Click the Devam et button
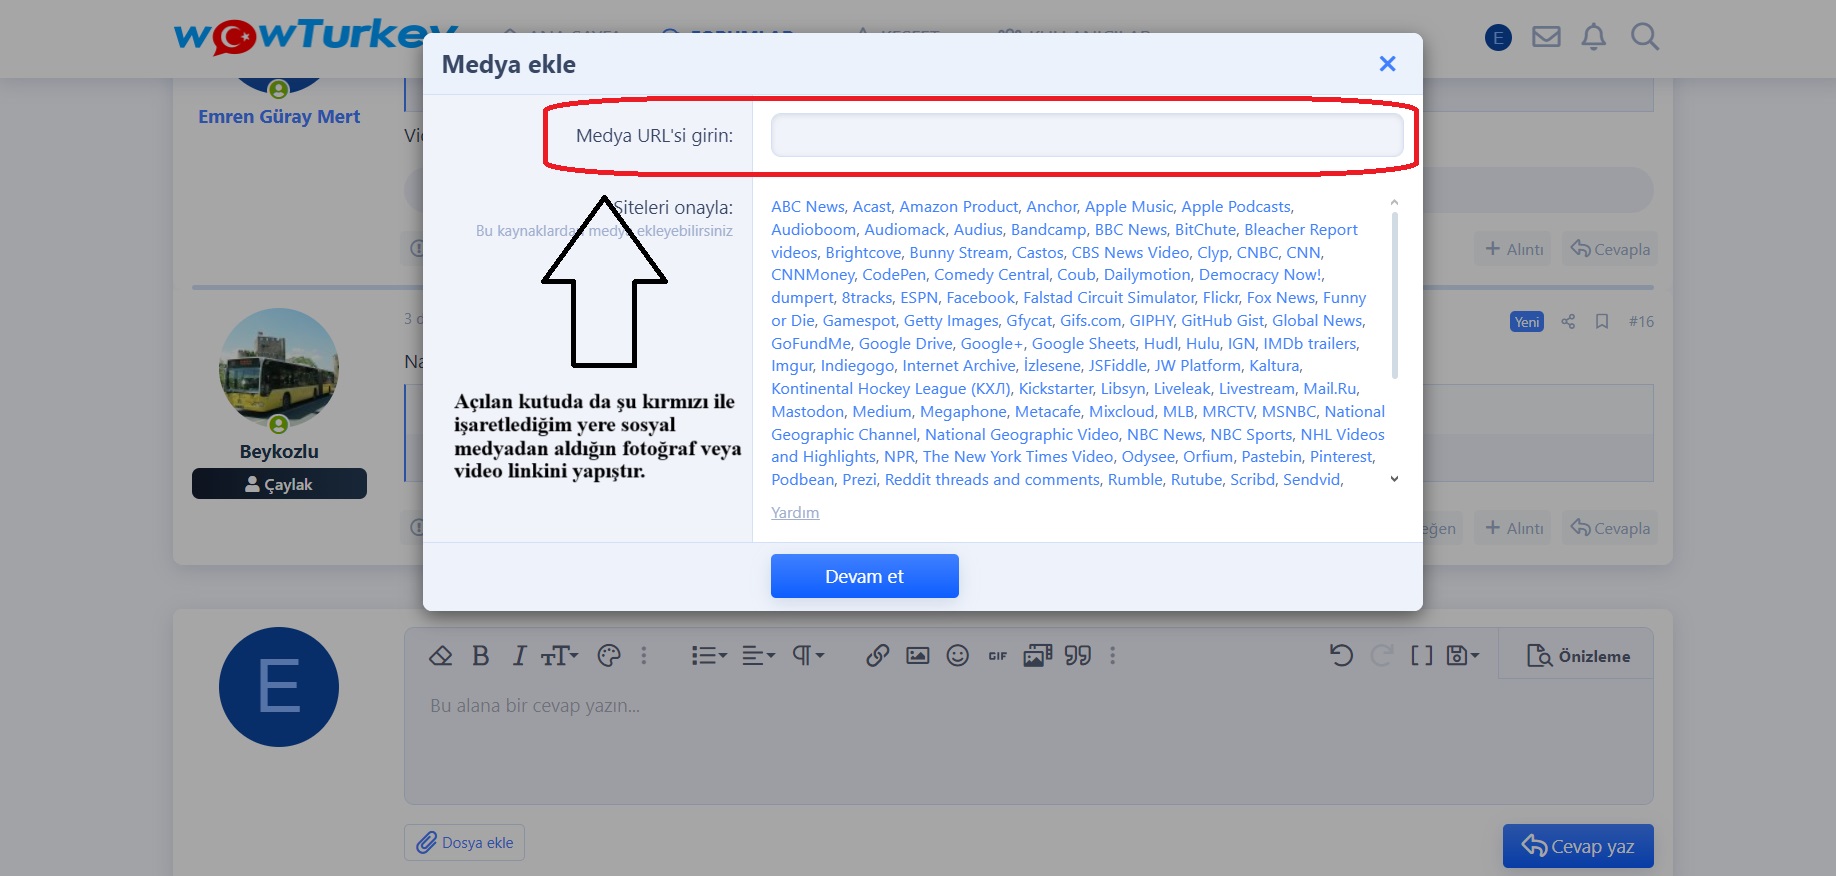Viewport: 1836px width, 876px height. click(864, 576)
